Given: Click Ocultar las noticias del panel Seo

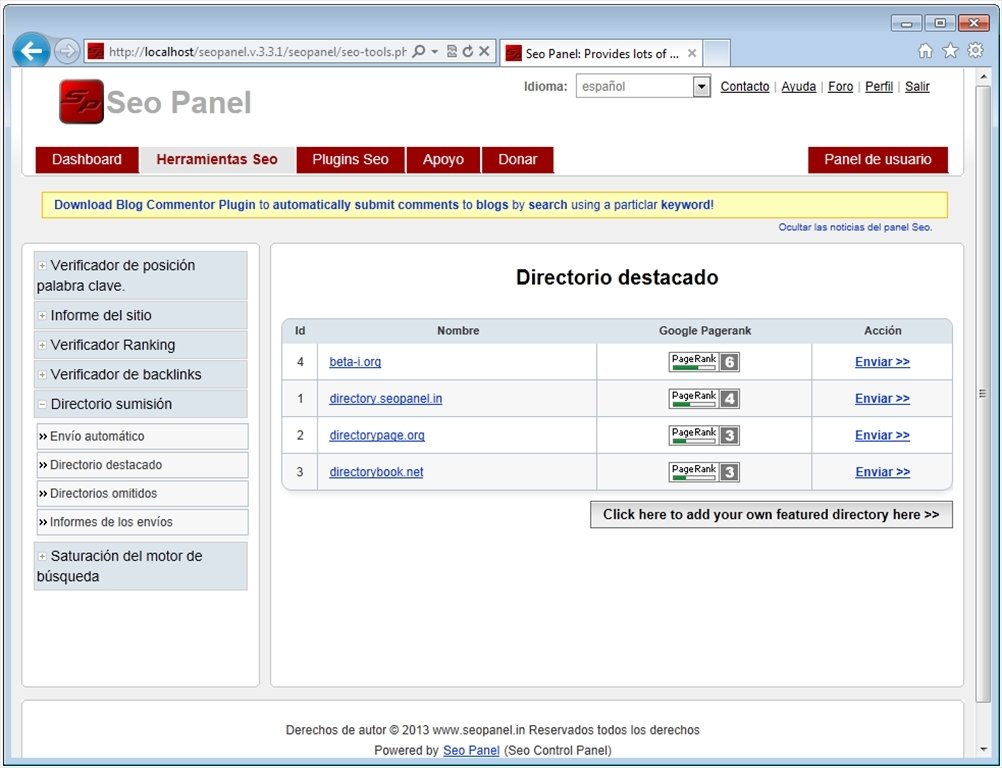Looking at the screenshot, I should tap(855, 227).
